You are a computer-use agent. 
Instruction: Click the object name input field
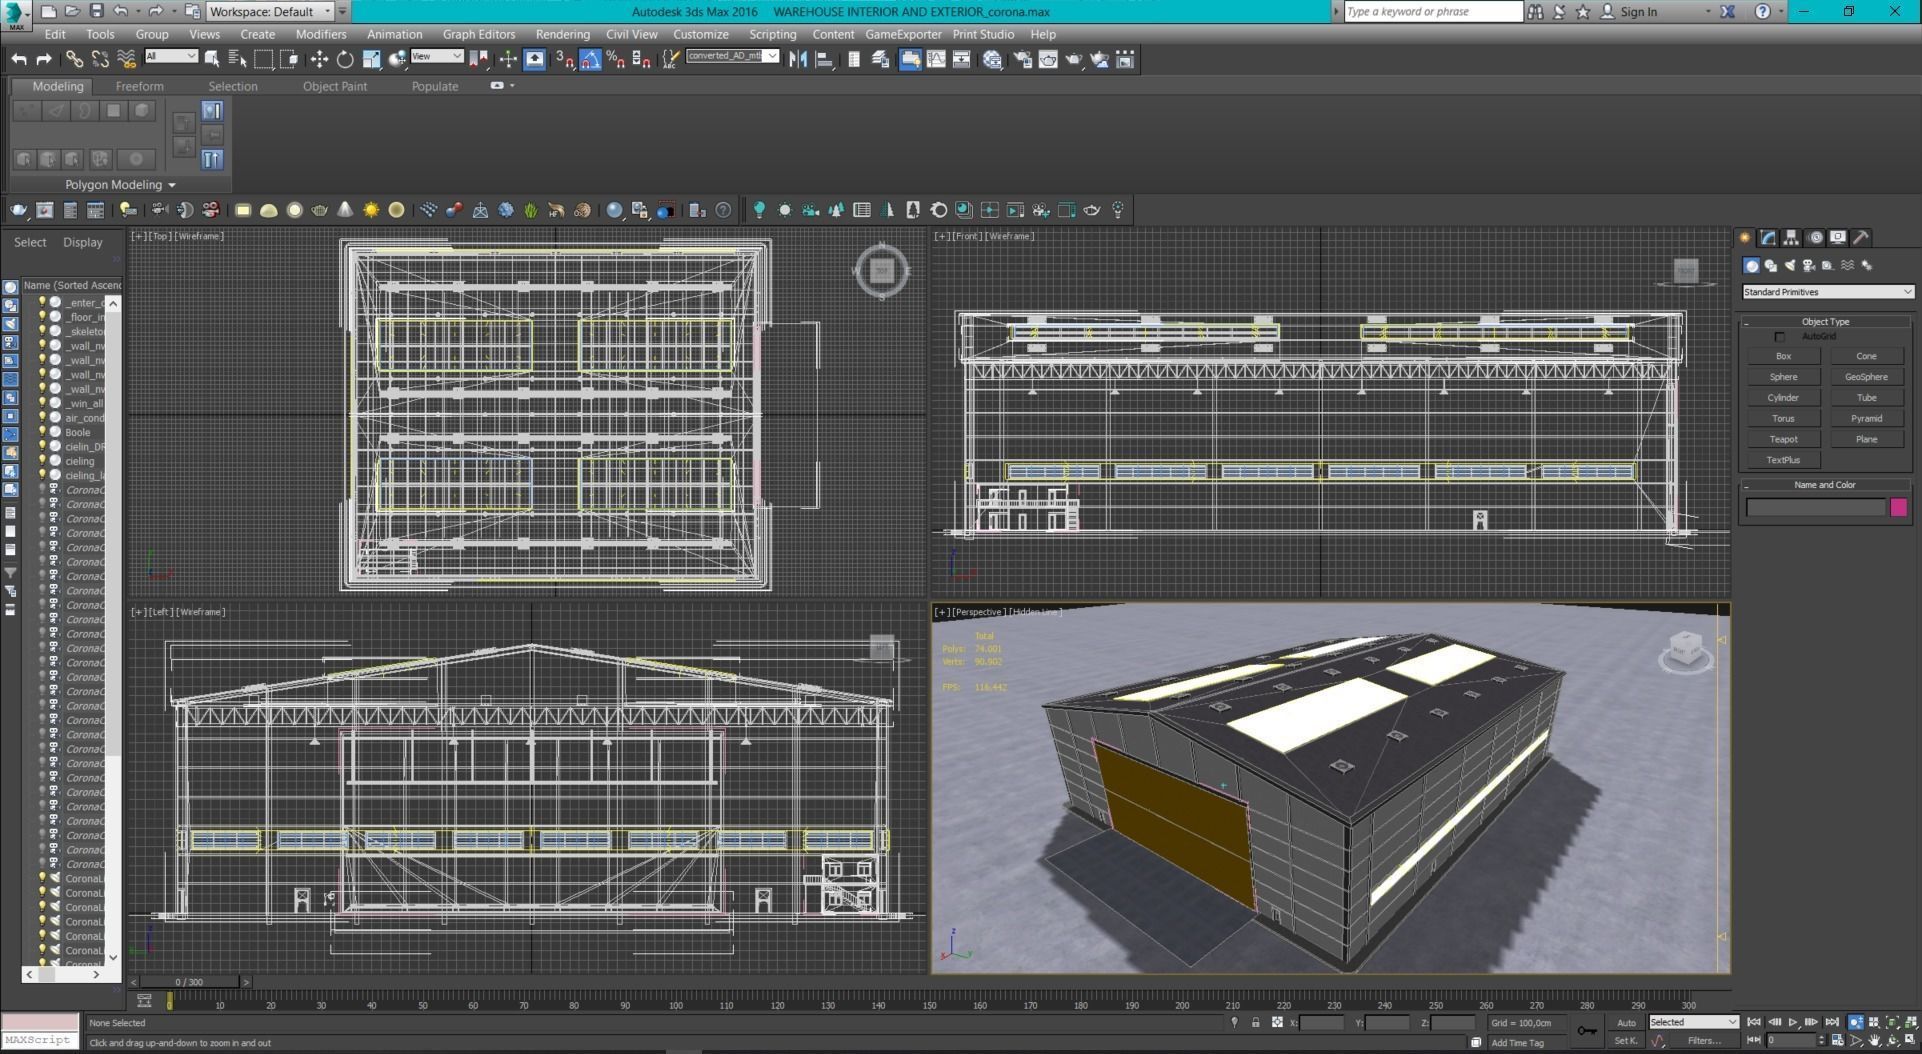(1815, 508)
